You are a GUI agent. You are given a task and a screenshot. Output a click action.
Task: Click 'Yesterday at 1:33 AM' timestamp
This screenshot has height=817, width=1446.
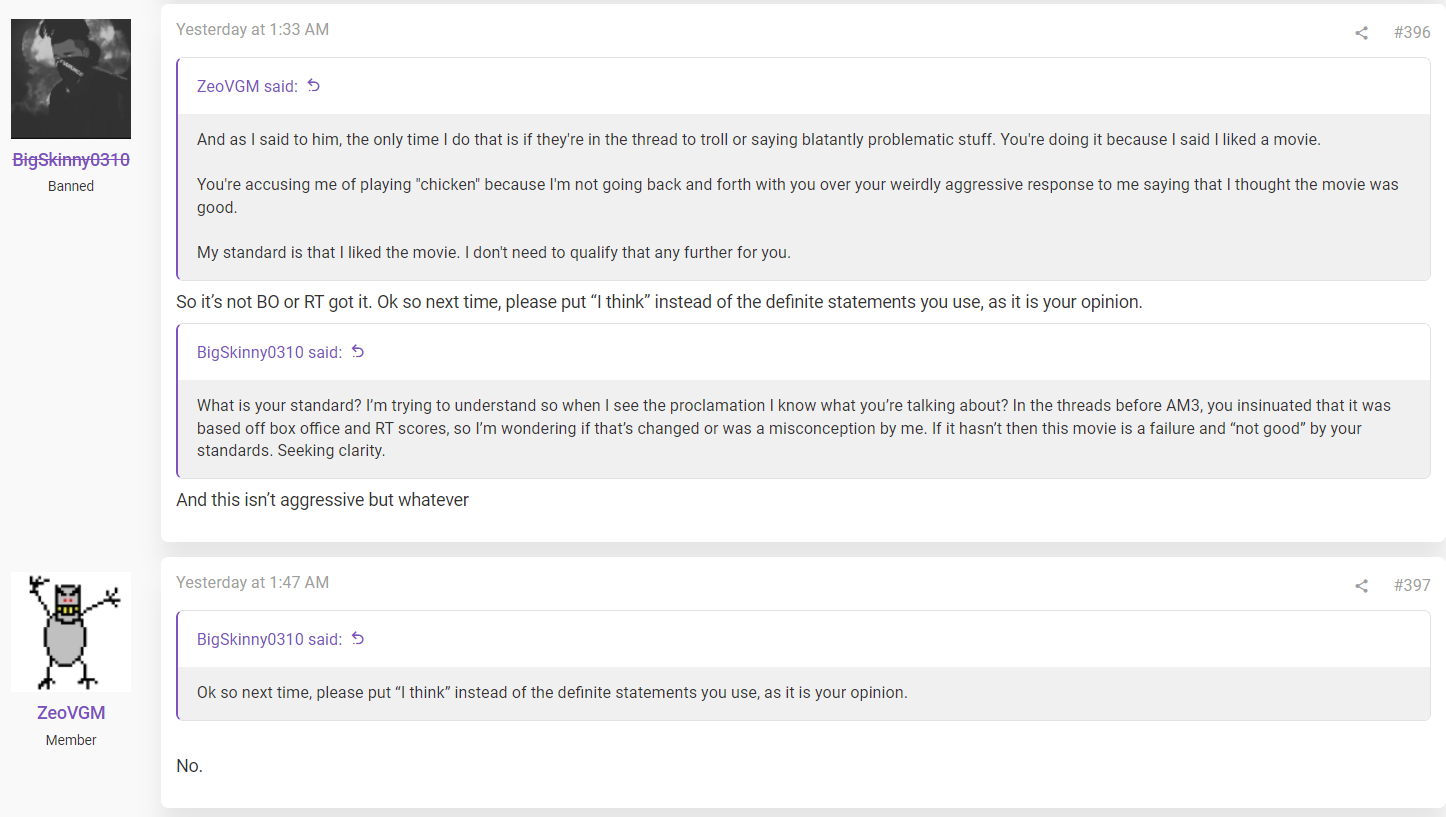[x=252, y=30]
